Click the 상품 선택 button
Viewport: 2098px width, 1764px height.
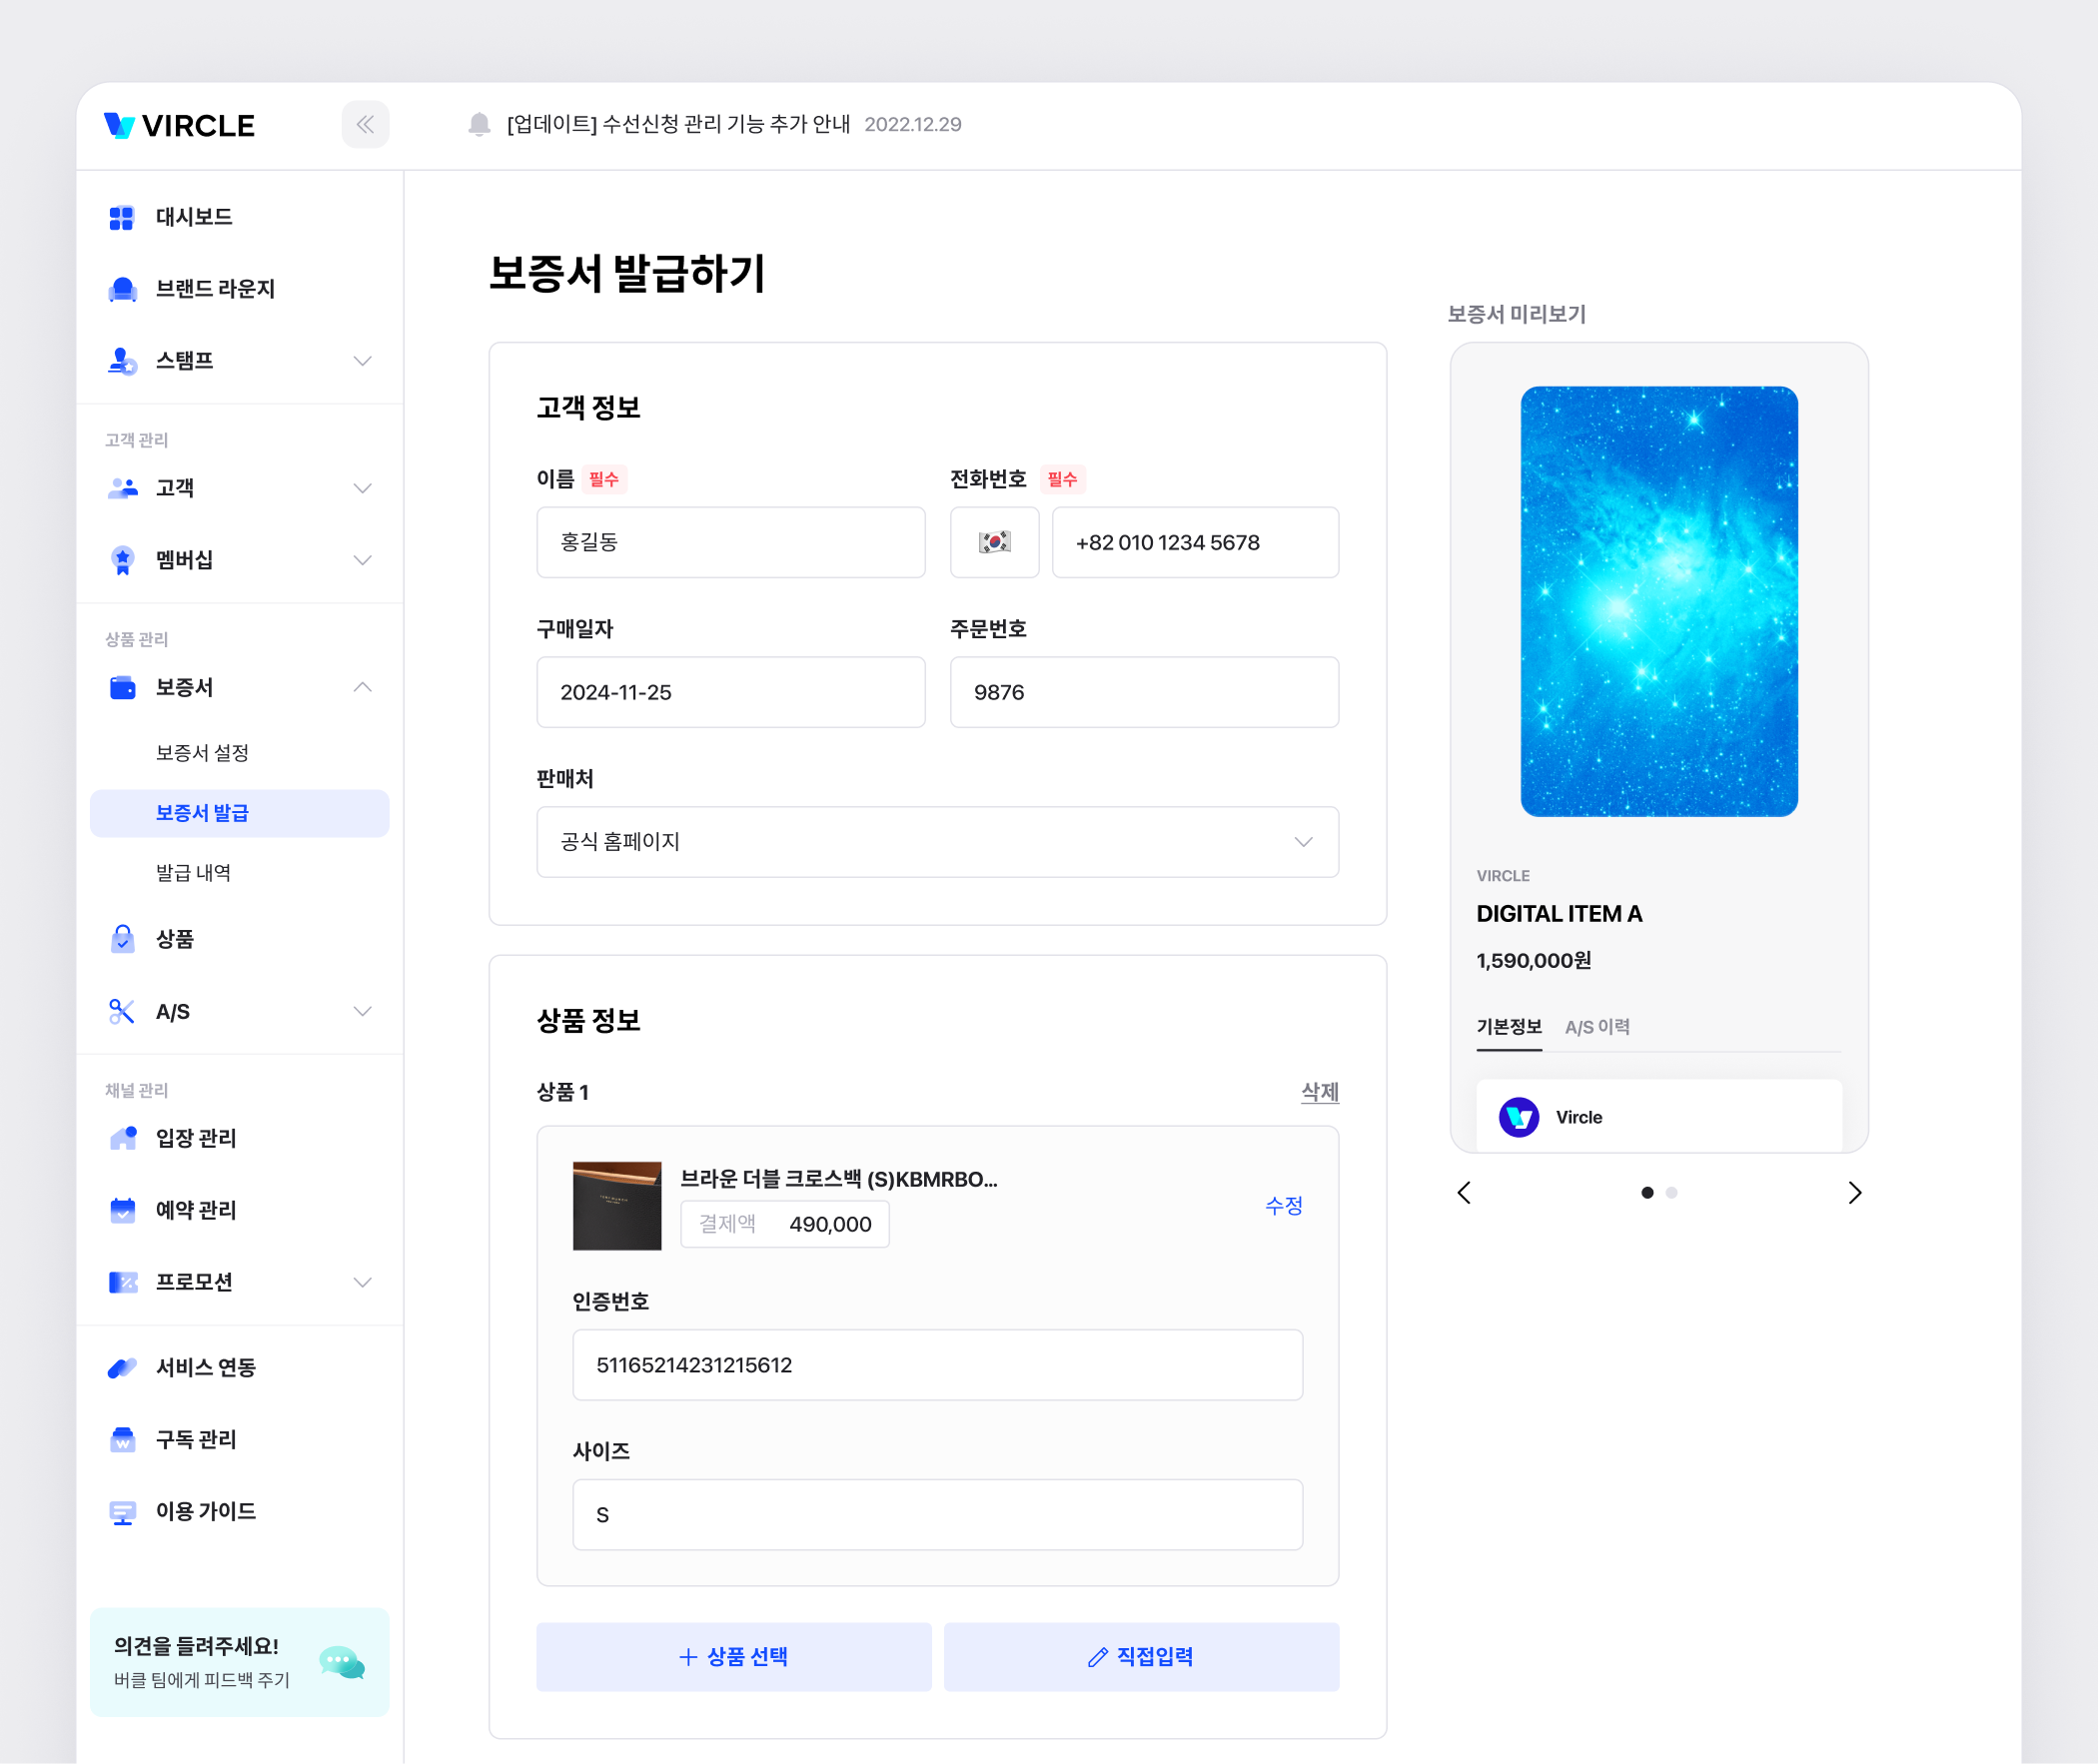coord(733,1656)
